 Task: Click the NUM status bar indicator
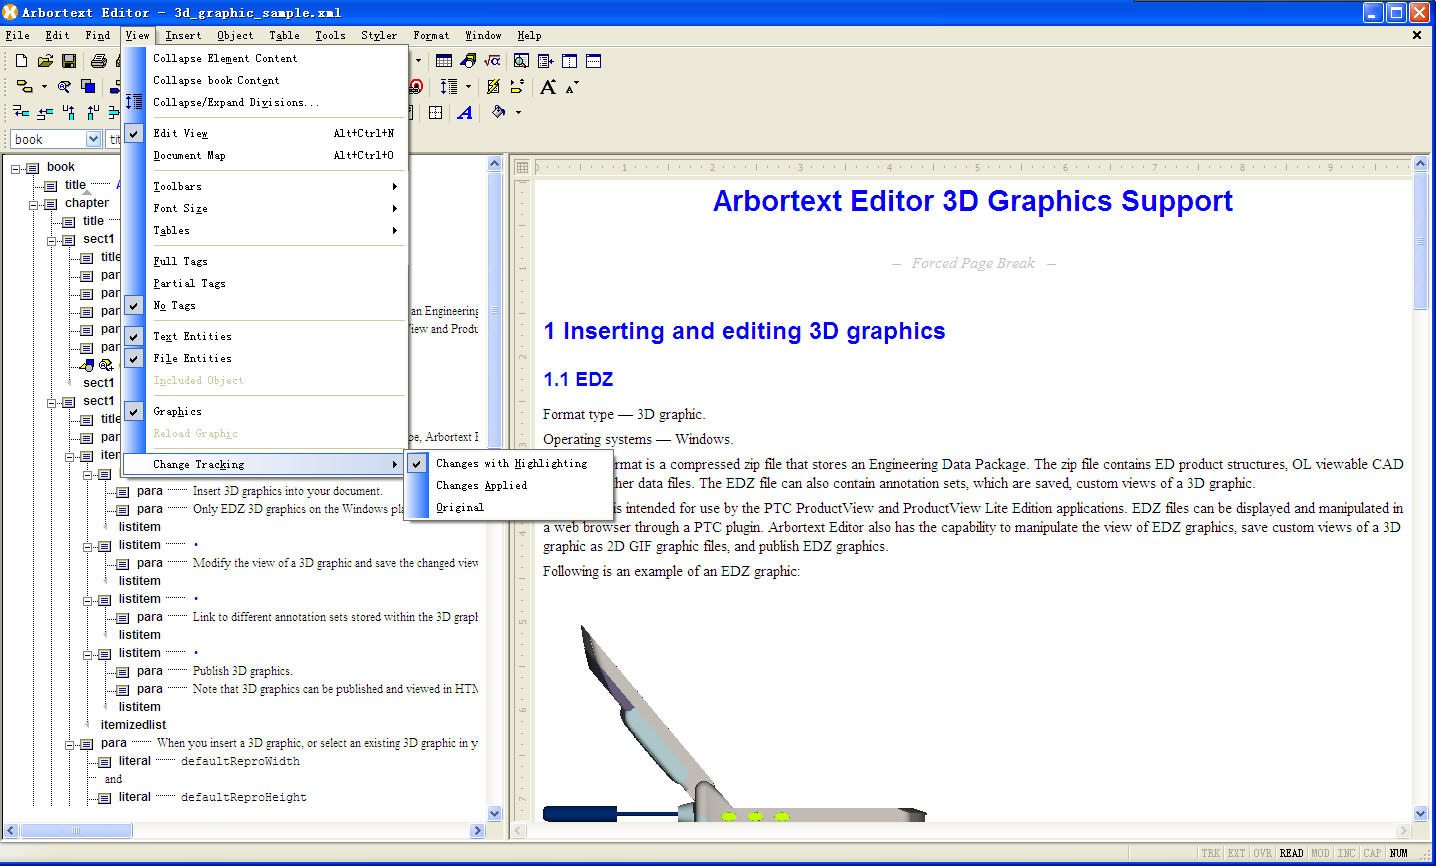(x=1399, y=853)
